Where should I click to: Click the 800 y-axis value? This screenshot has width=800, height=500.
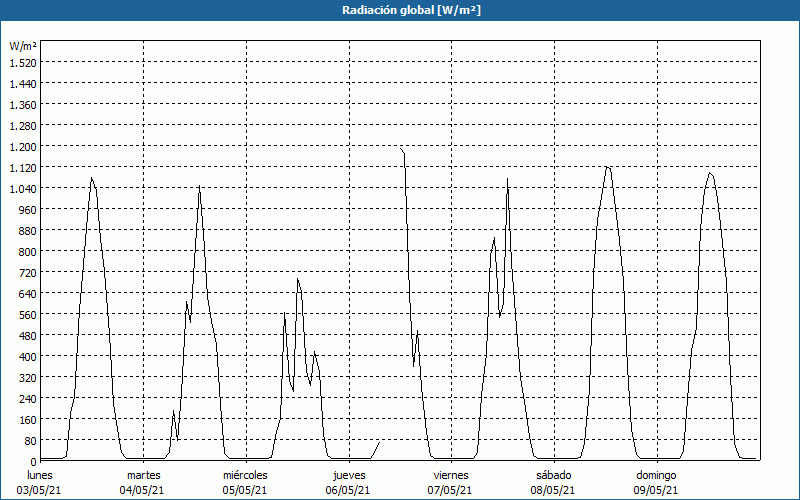tap(28, 252)
